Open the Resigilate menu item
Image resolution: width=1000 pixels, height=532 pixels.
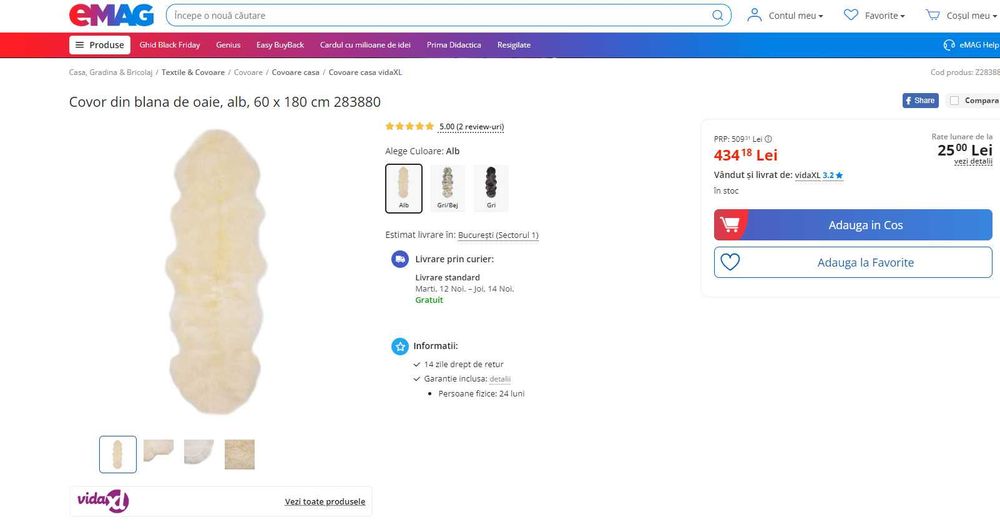point(514,45)
